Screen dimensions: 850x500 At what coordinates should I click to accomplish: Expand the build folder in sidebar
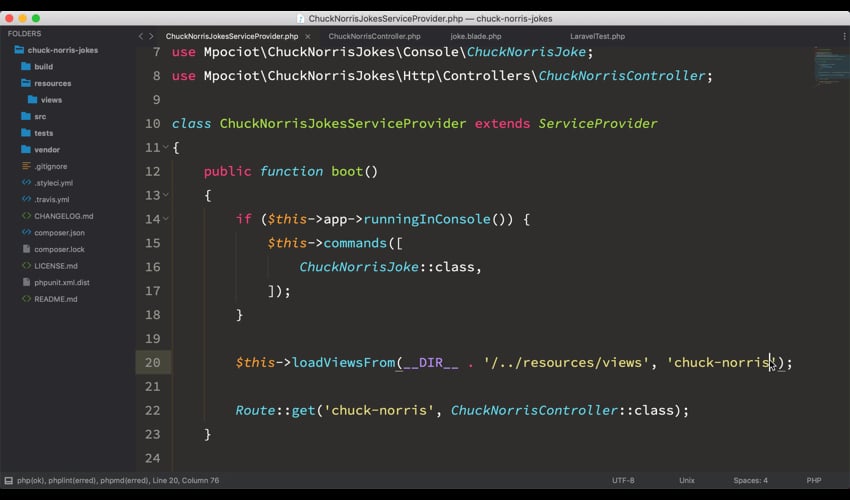click(43, 67)
